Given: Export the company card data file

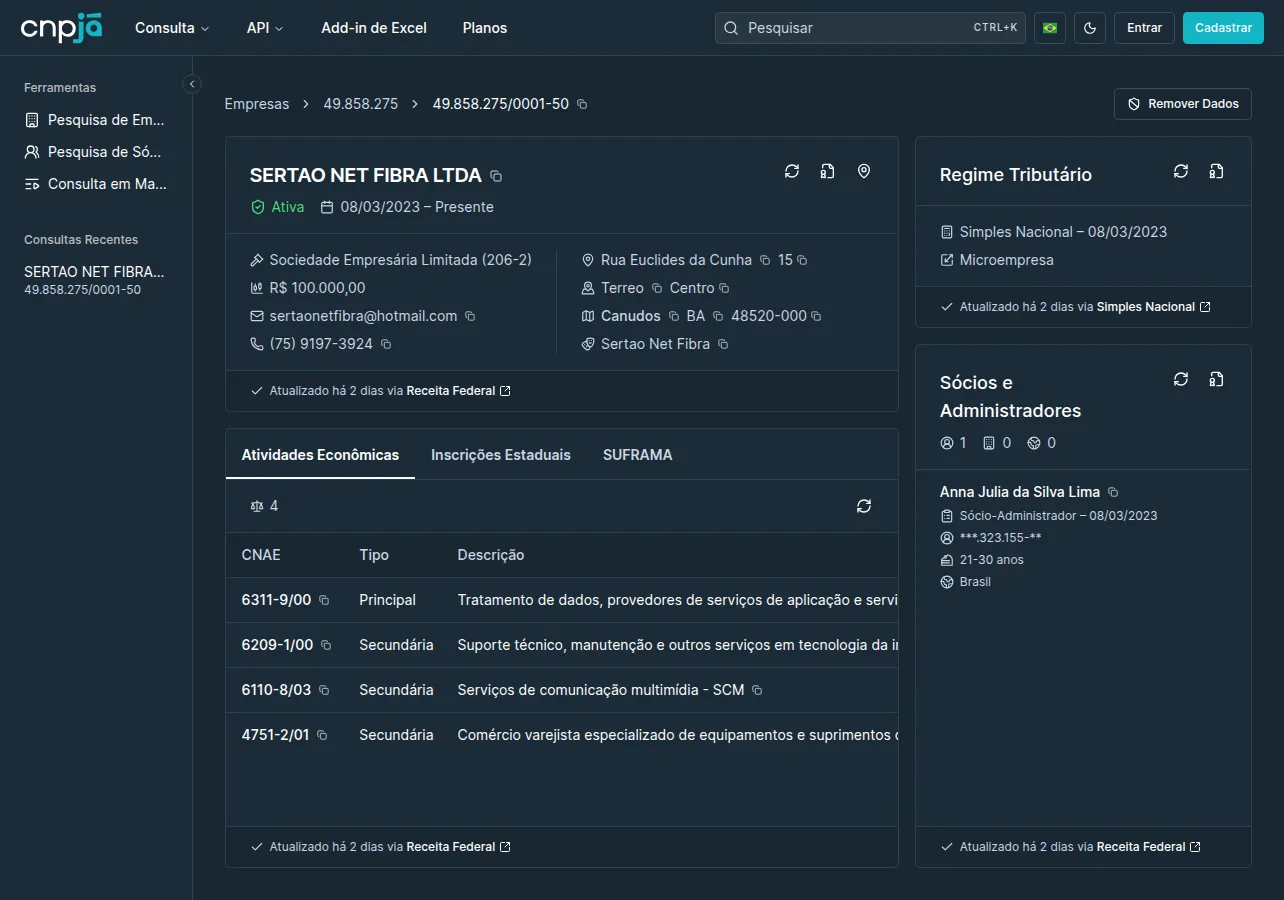Looking at the screenshot, I should pos(828,171).
